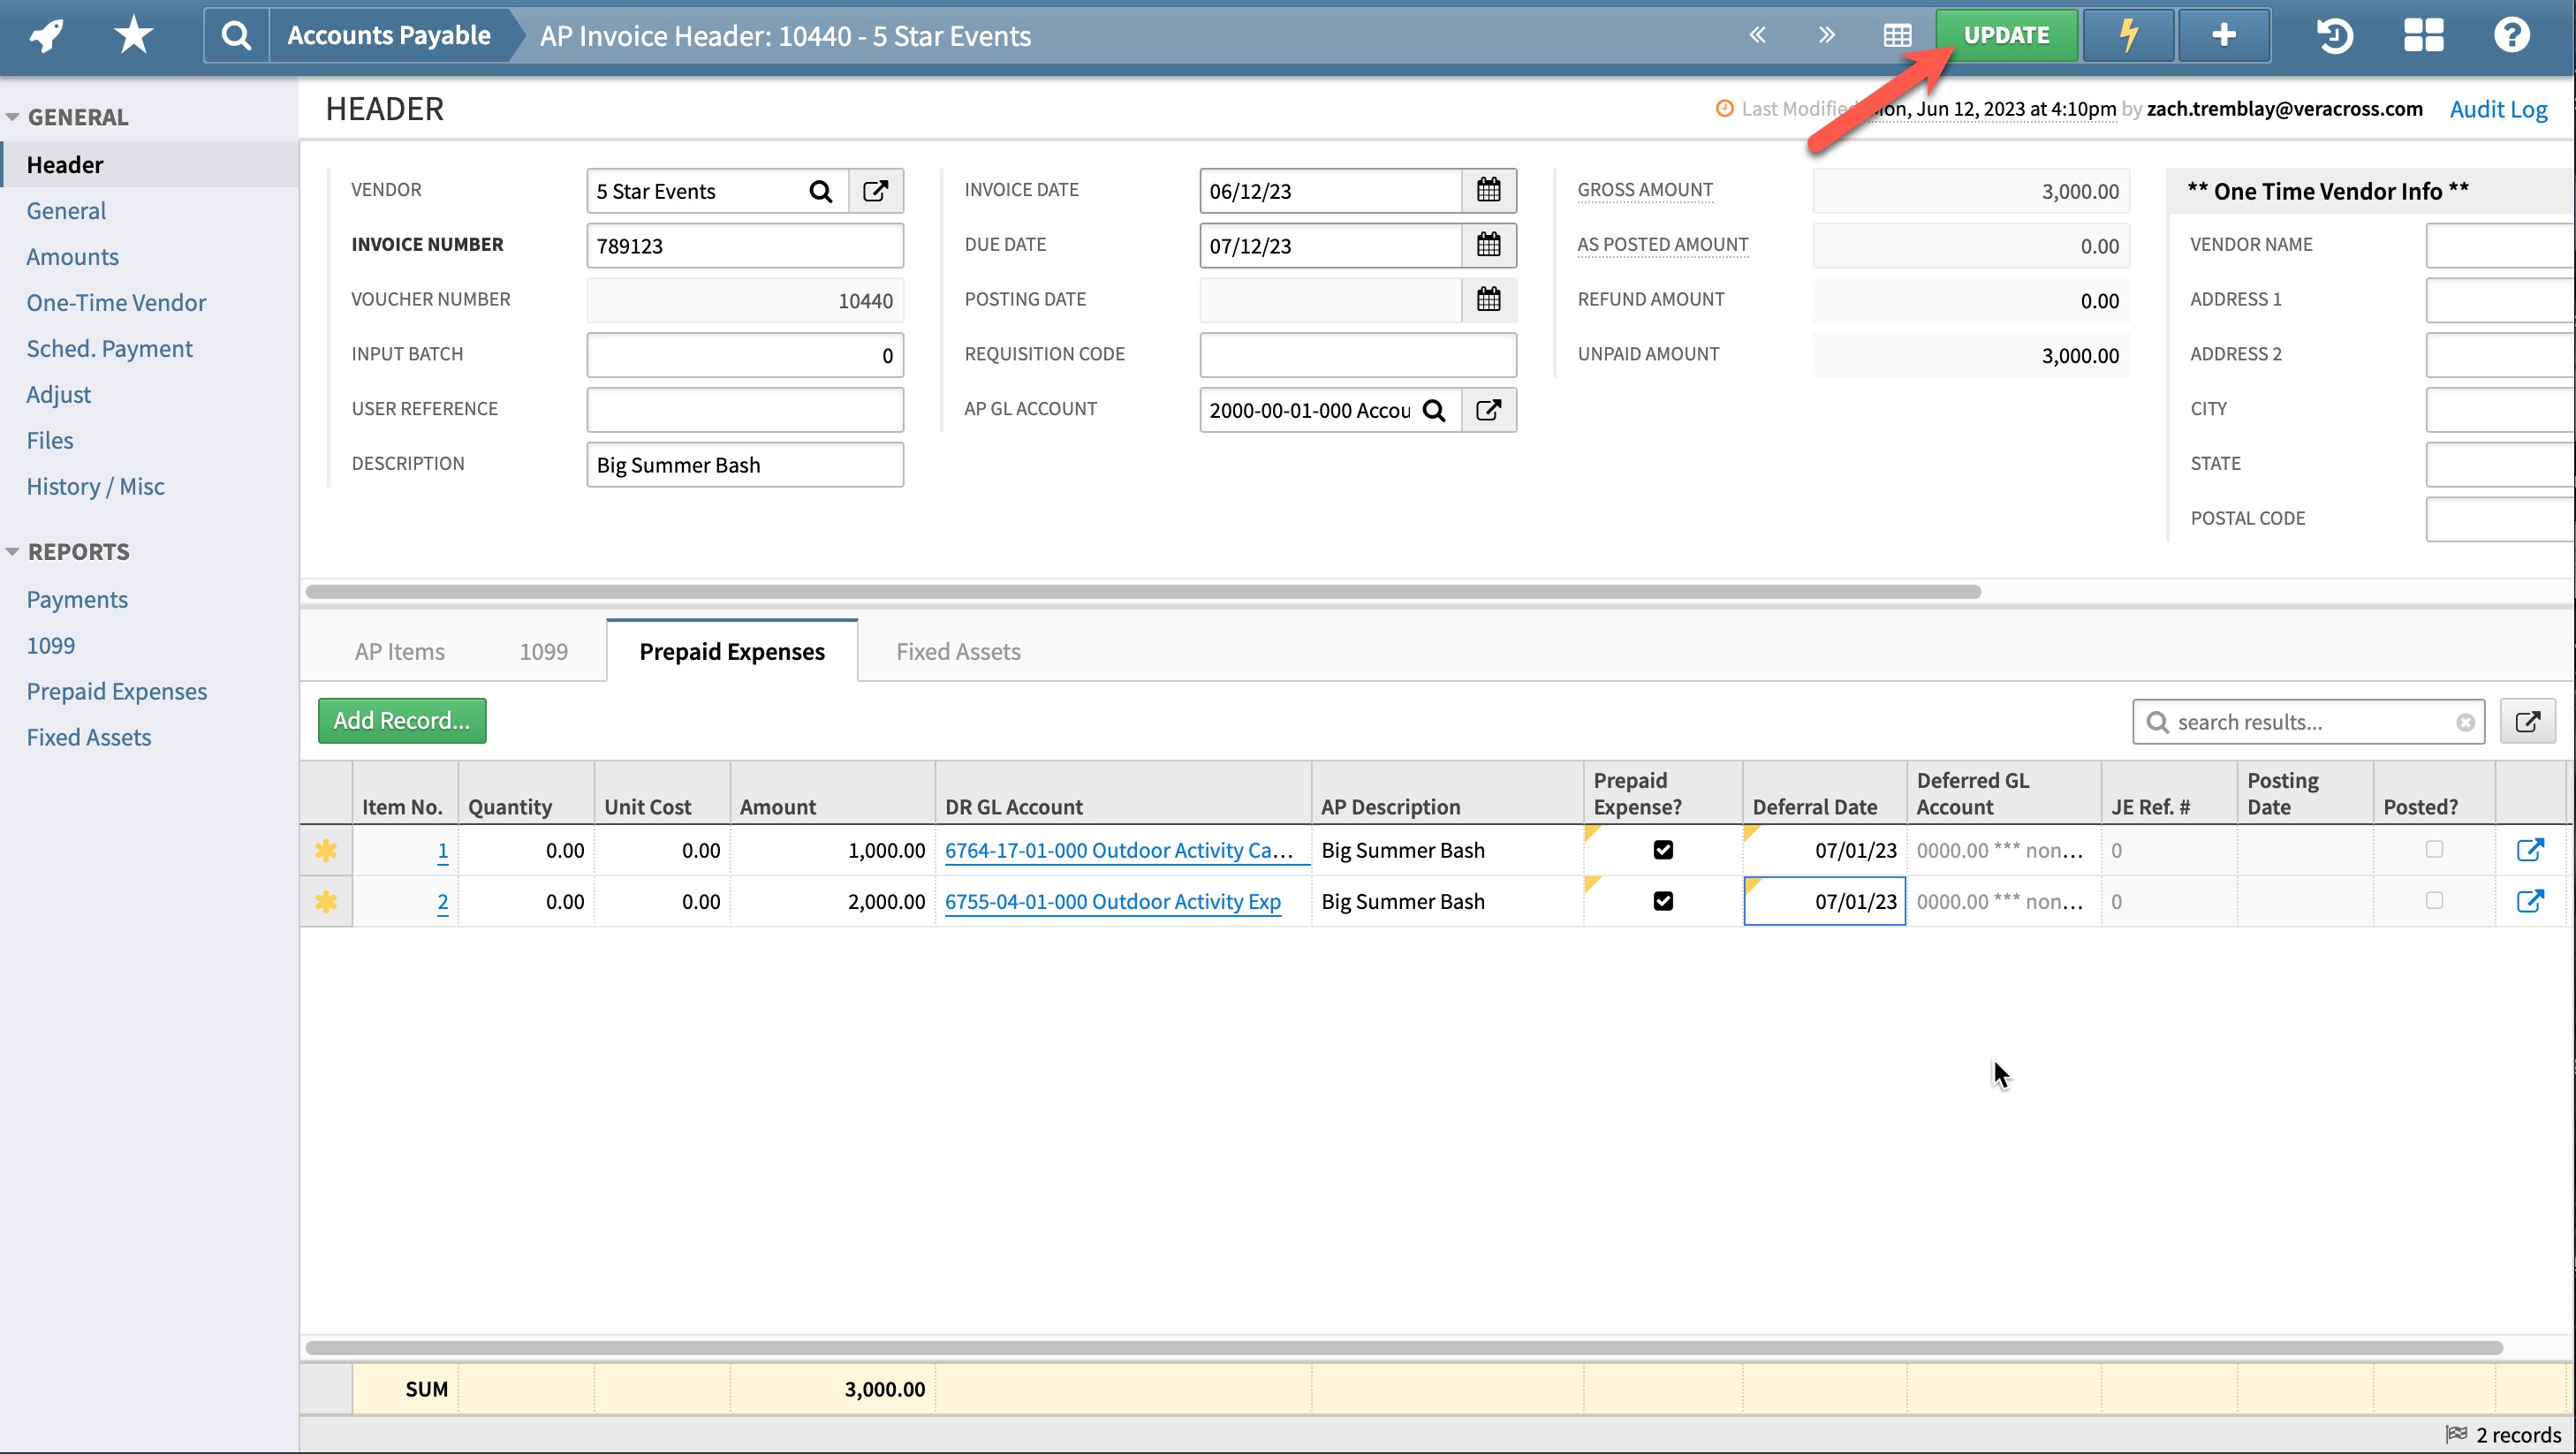Open the Audit Log link

click(x=2498, y=109)
